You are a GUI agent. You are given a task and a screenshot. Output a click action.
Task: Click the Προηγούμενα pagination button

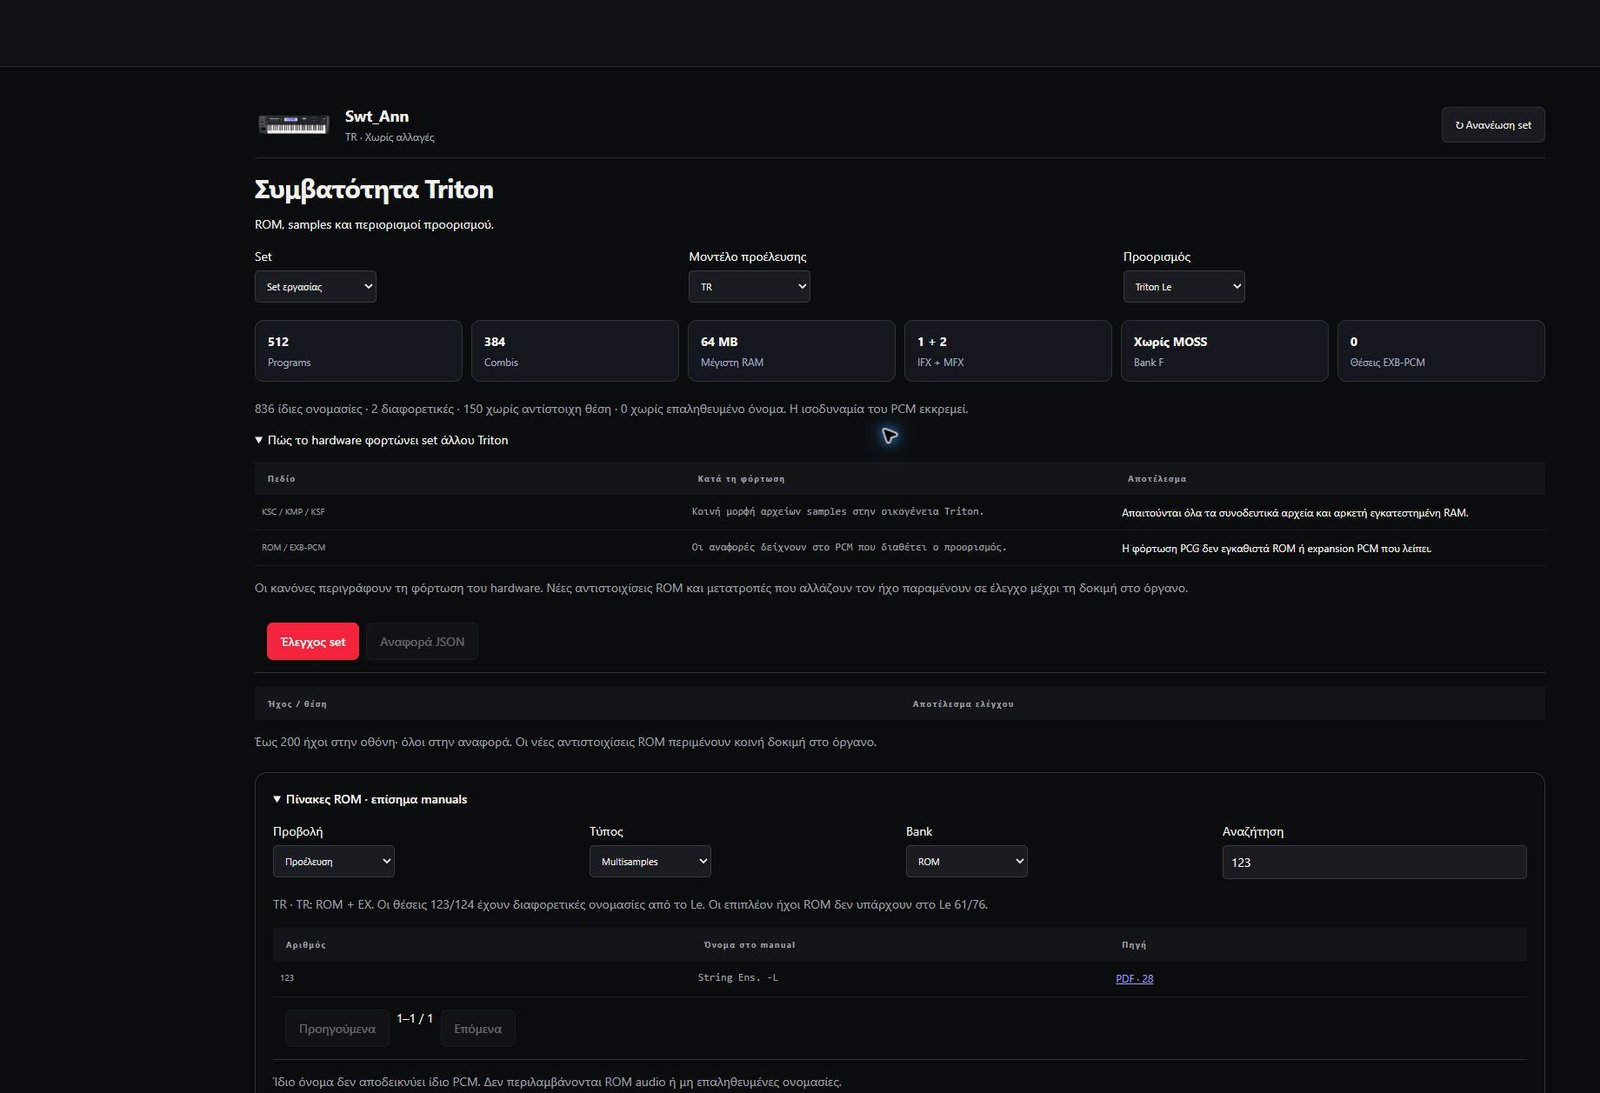pyautogui.click(x=337, y=1029)
